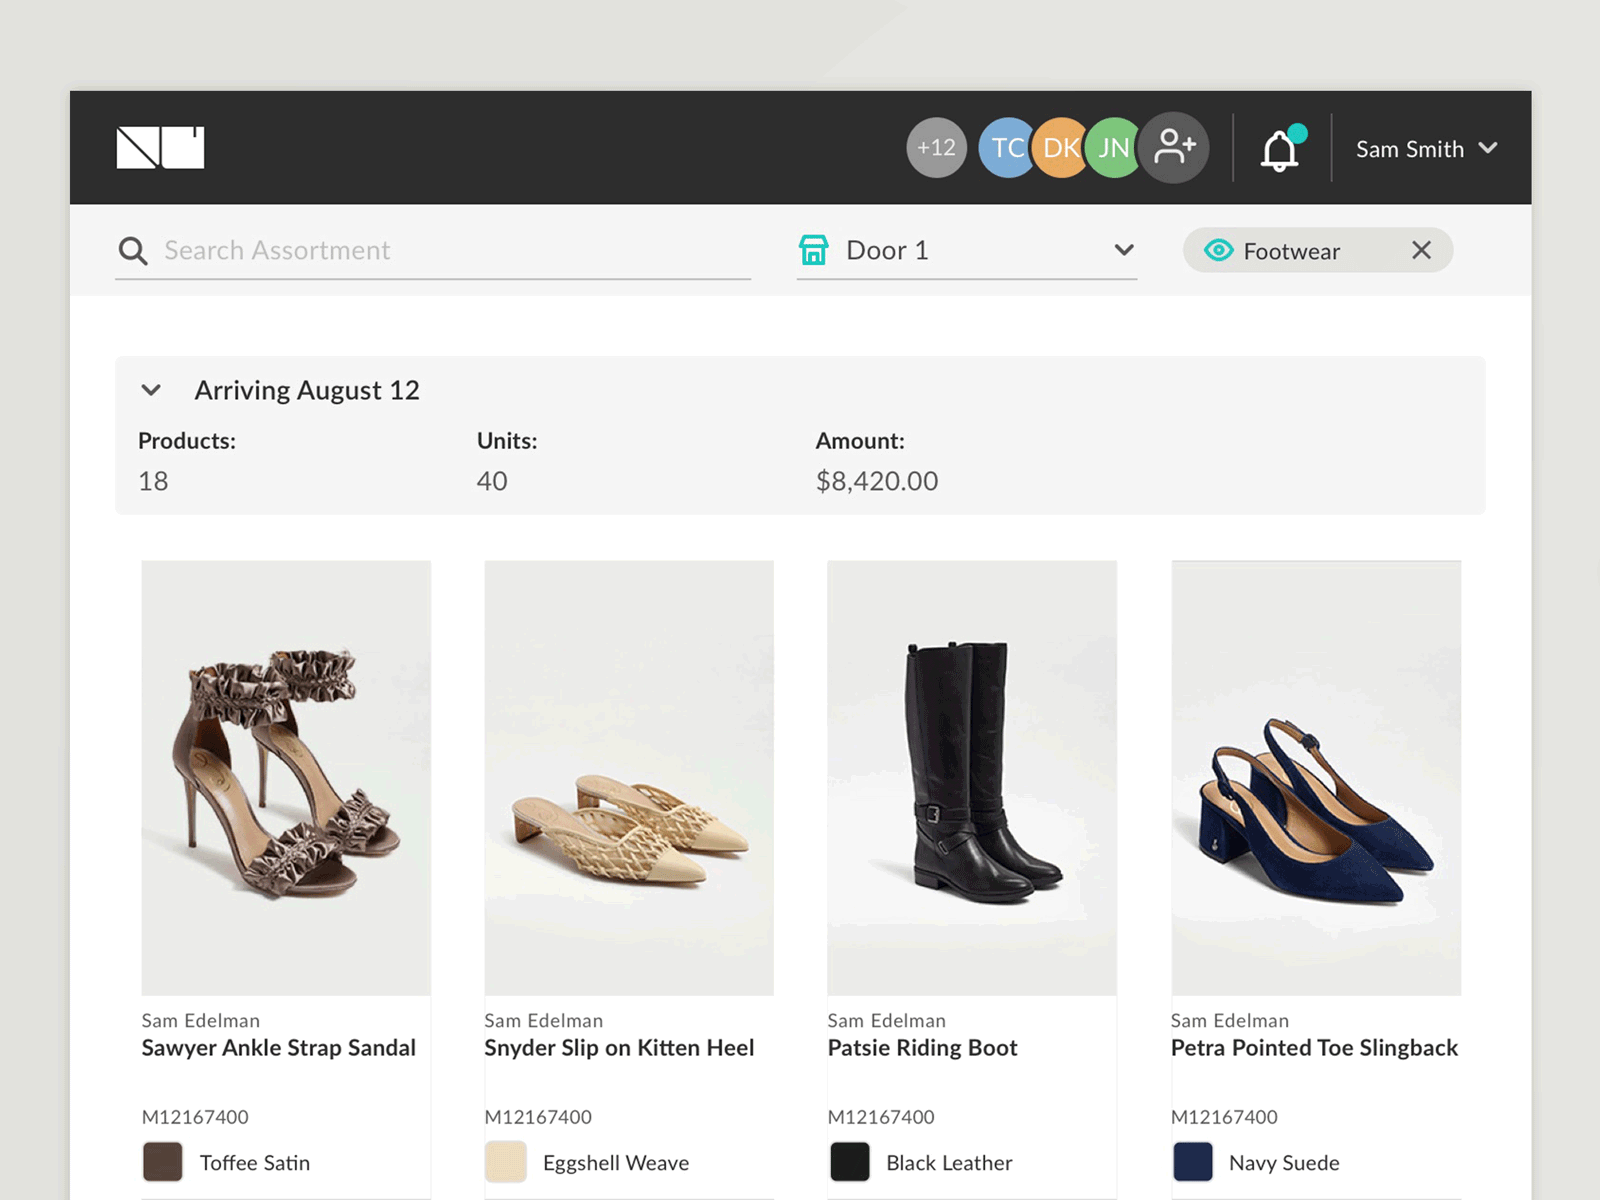1600x1200 pixels.
Task: Click the Black Leather color label
Action: click(x=949, y=1163)
